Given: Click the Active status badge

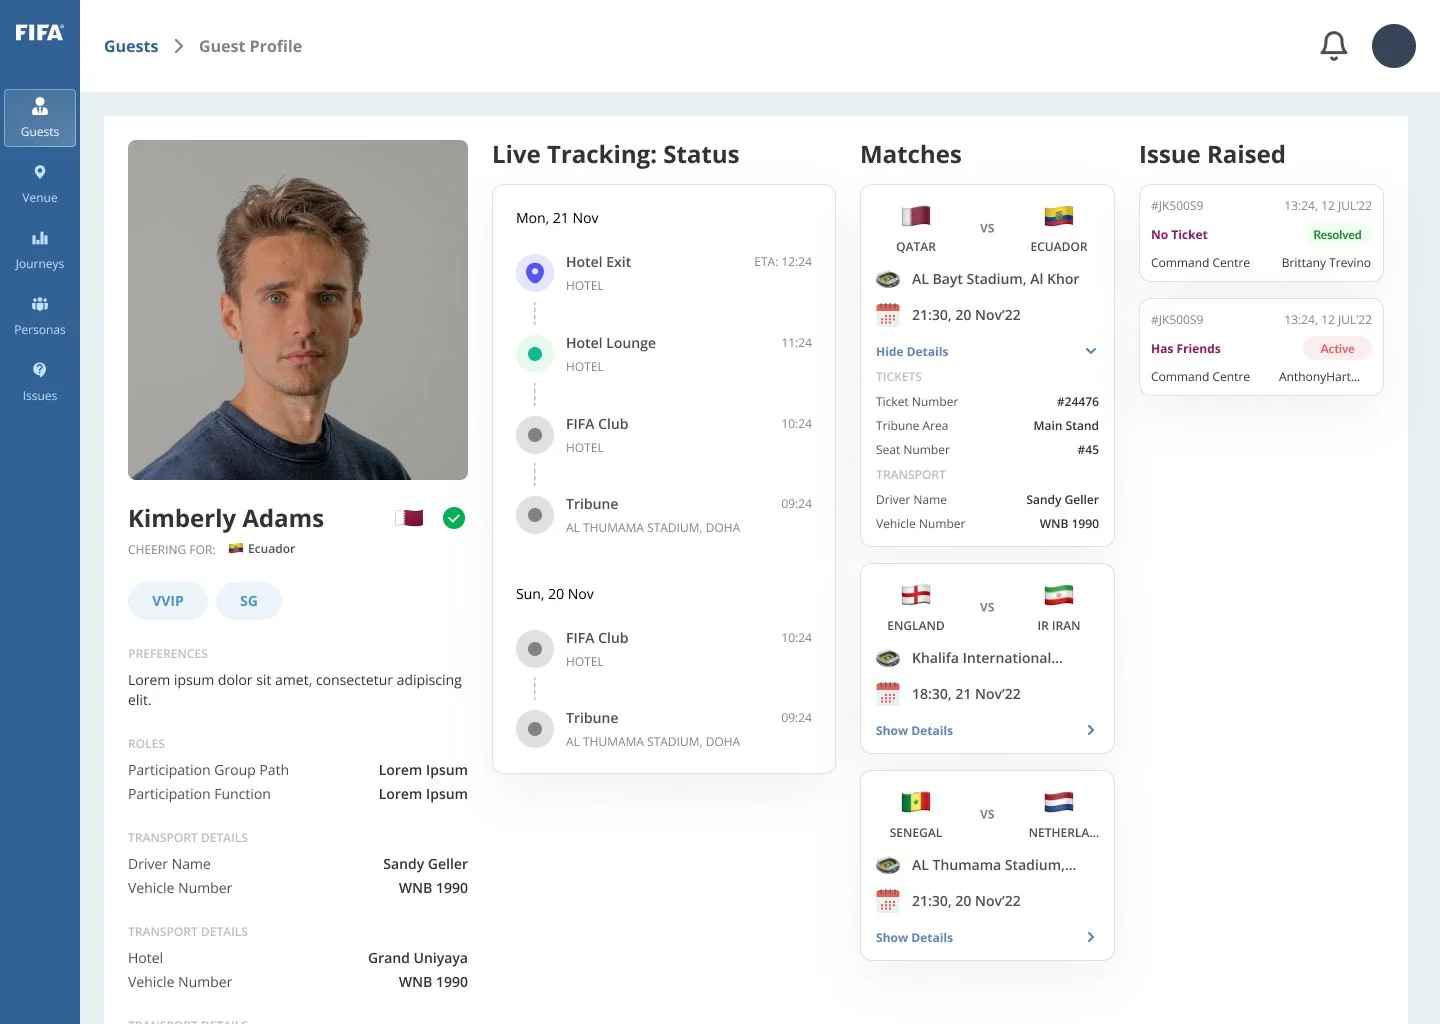Looking at the screenshot, I should [x=1337, y=349].
